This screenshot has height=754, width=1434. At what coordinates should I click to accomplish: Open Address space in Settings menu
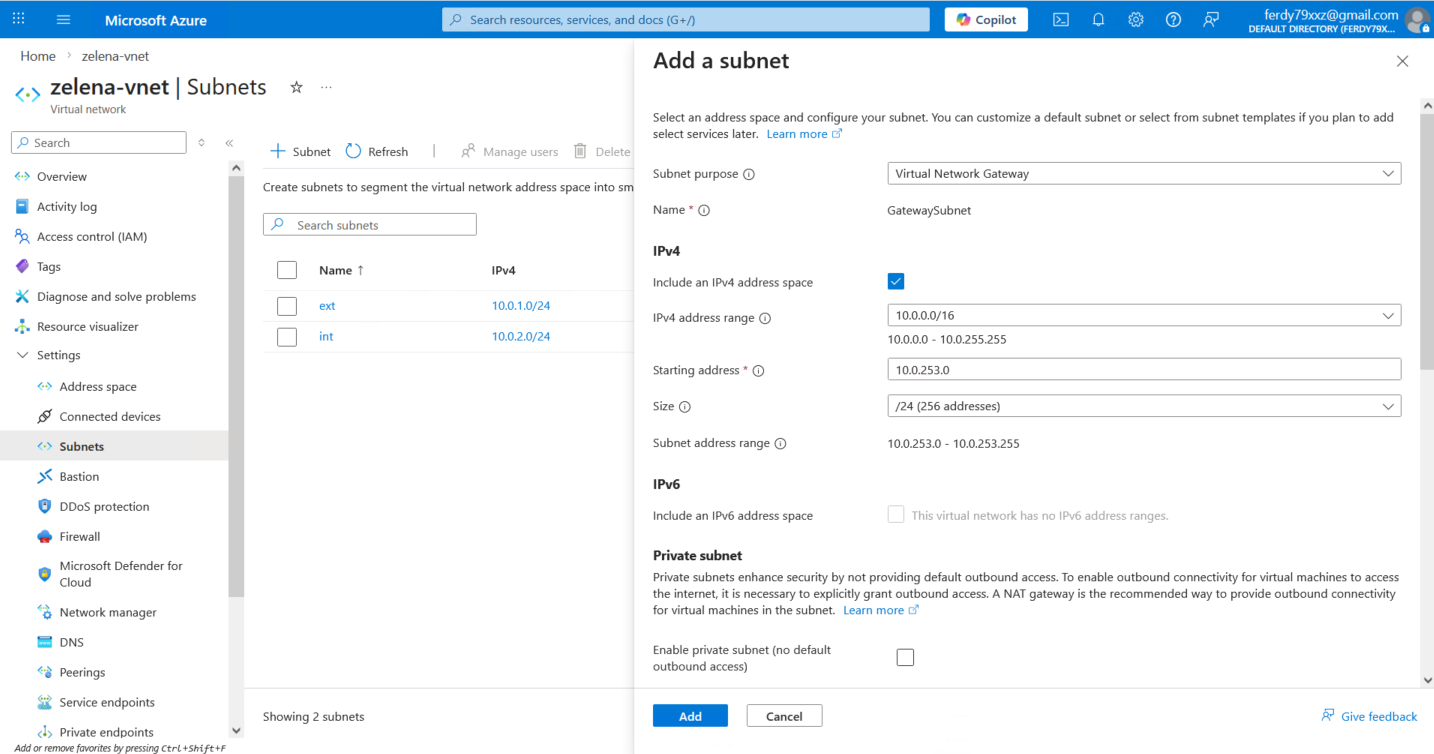pos(98,387)
